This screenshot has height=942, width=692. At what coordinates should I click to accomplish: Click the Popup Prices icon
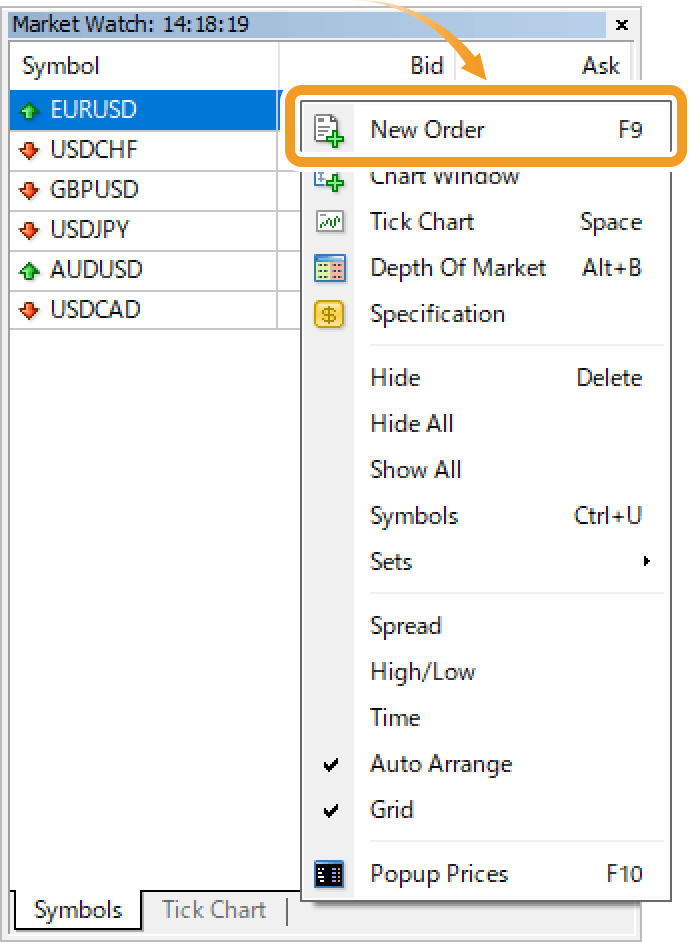(329, 874)
